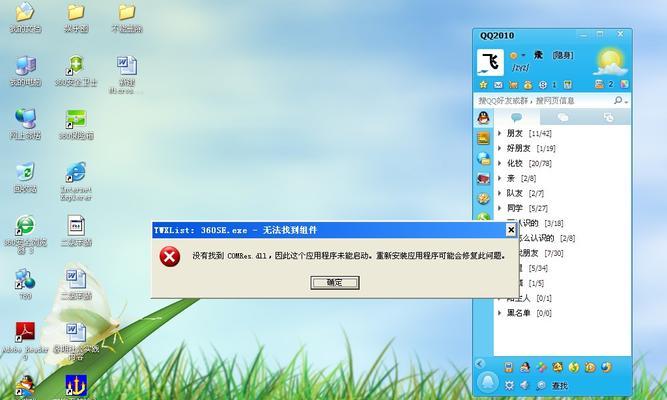This screenshot has height=400, width=667.
Task: Collapse app bar with left arrow in QQ
Action: [480, 364]
